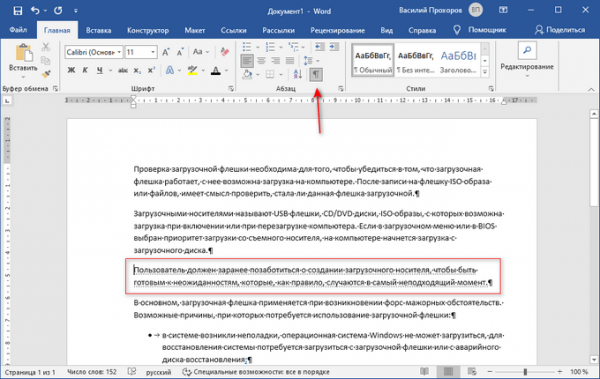Apply strikethrough abc formatting
600x379 pixels.
pyautogui.click(x=122, y=70)
